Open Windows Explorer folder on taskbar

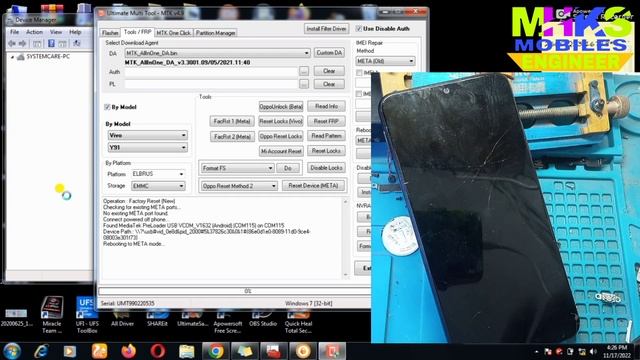[x=187, y=351]
